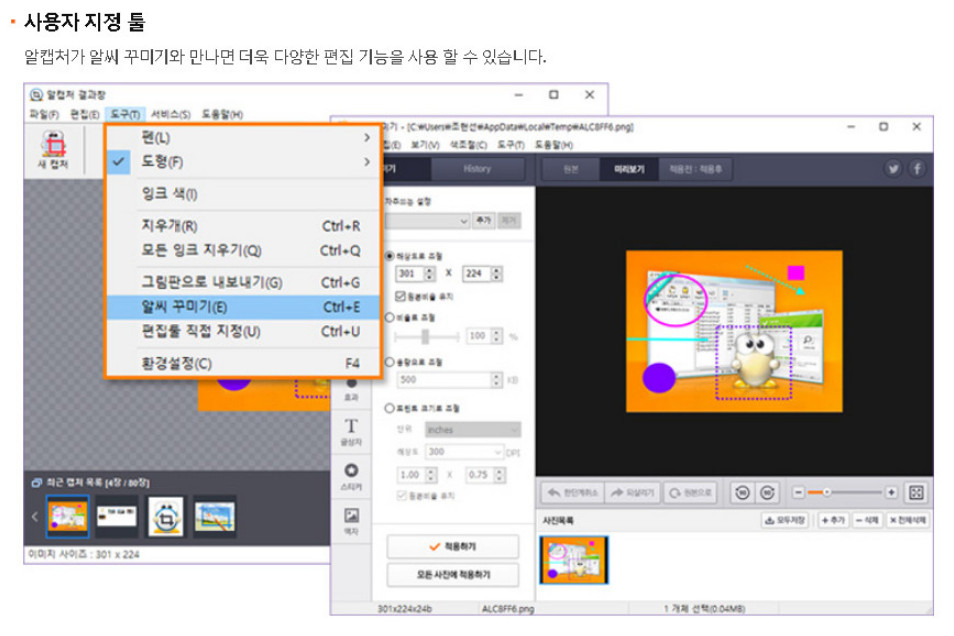The height and width of the screenshot is (636, 954).
Task: Choose 편집툴 직접 지정(U) menu item
Action: tap(243, 332)
